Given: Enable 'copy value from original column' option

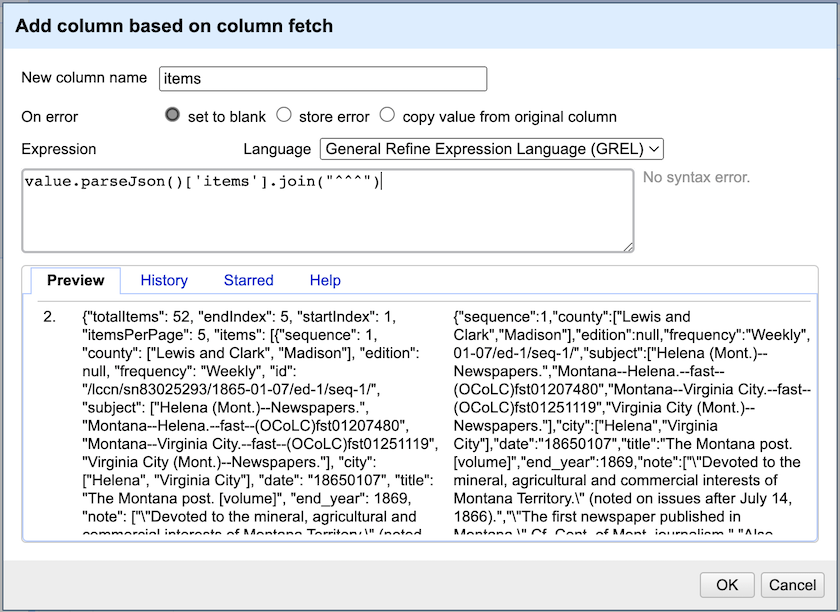Looking at the screenshot, I should tap(387, 115).
